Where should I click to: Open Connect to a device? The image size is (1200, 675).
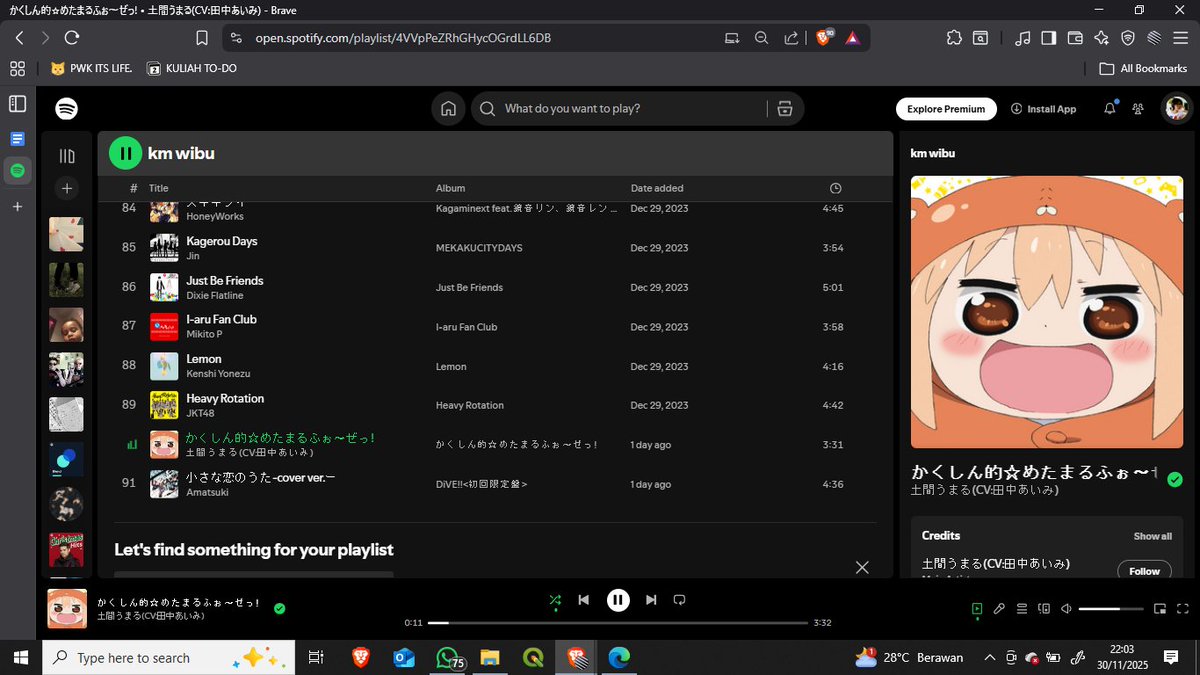(1044, 608)
